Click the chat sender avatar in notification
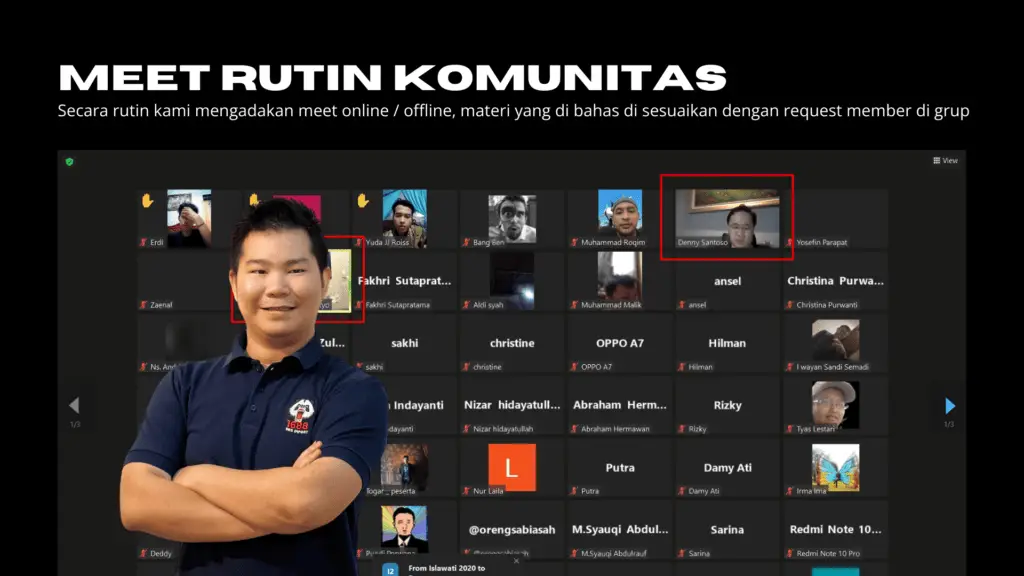This screenshot has width=1024, height=576. (390, 569)
